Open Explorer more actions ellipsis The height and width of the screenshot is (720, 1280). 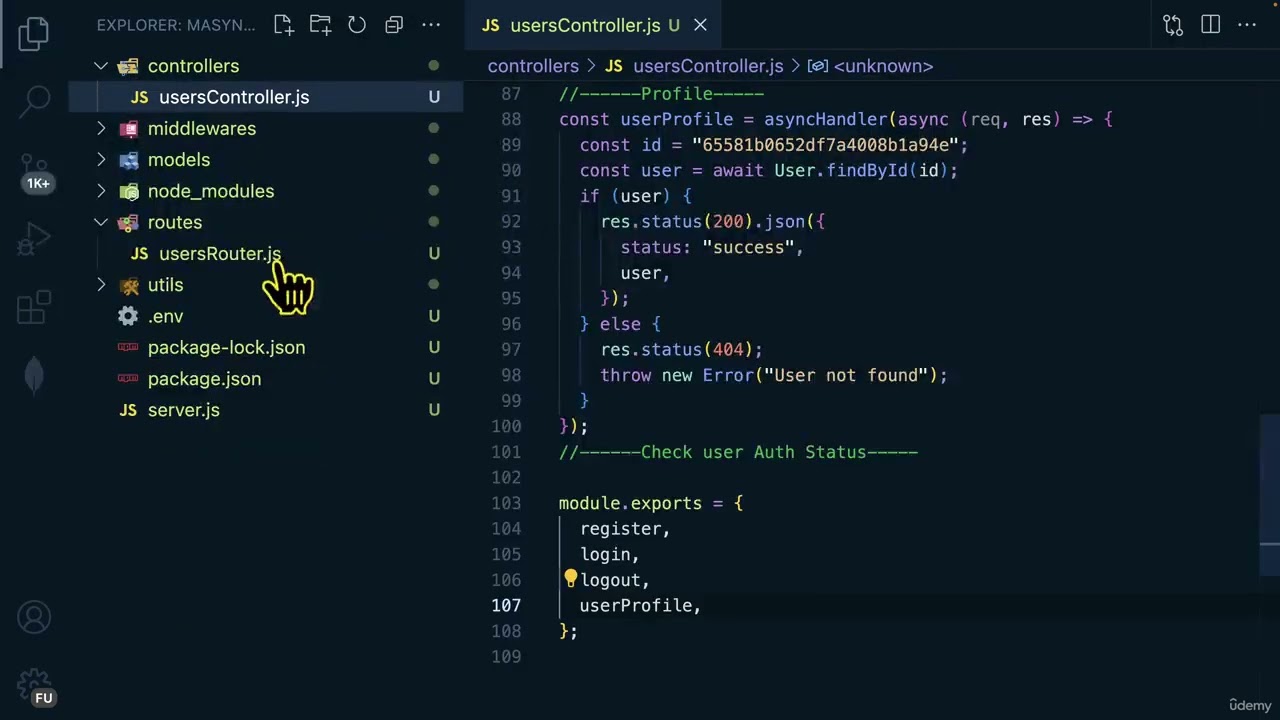(431, 25)
